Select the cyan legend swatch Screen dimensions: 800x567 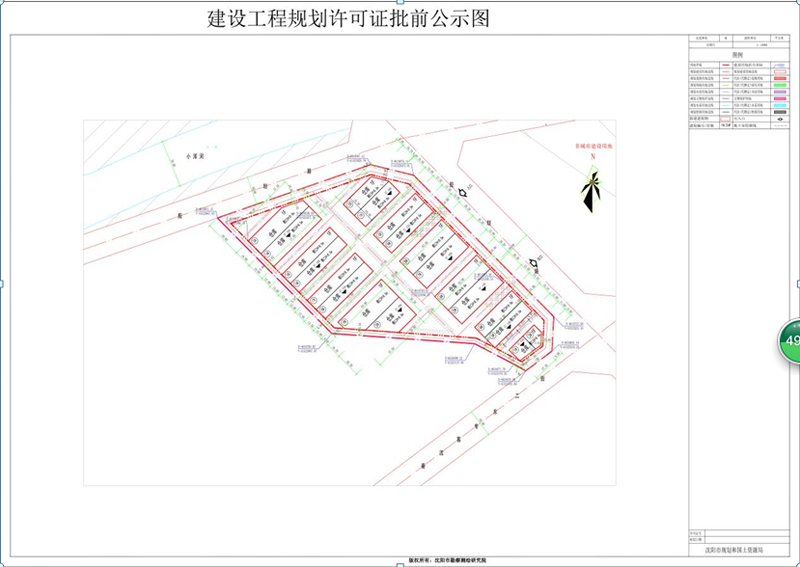click(x=780, y=105)
